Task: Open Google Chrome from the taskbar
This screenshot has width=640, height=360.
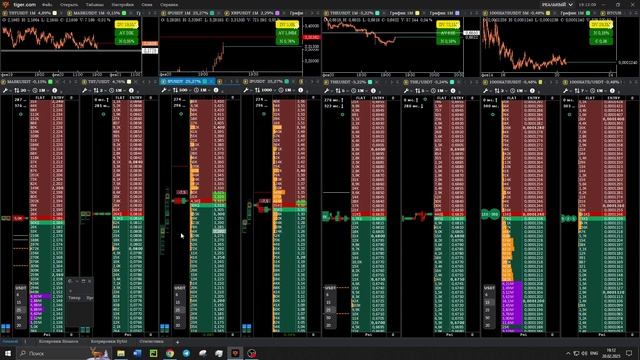Action: click(x=170, y=353)
